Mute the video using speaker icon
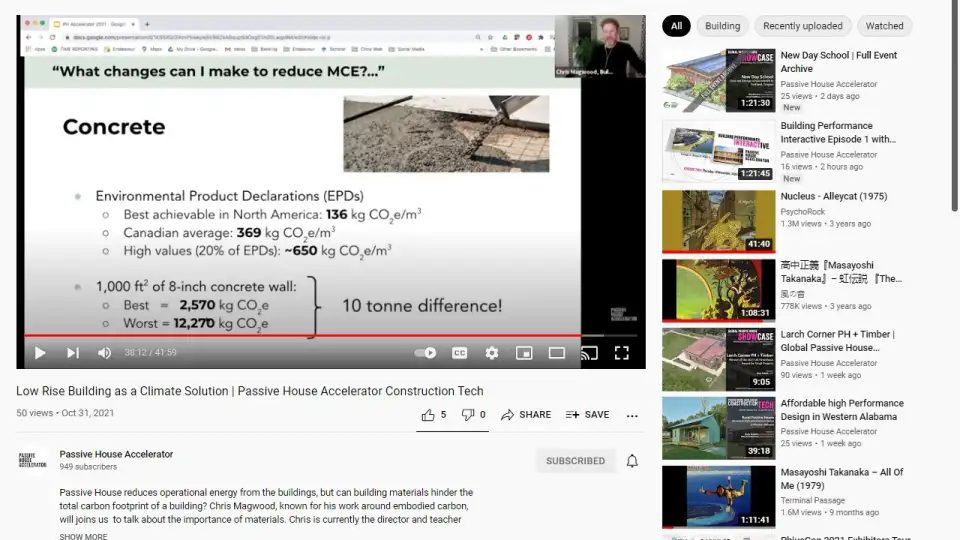The width and height of the screenshot is (960, 540). (104, 353)
